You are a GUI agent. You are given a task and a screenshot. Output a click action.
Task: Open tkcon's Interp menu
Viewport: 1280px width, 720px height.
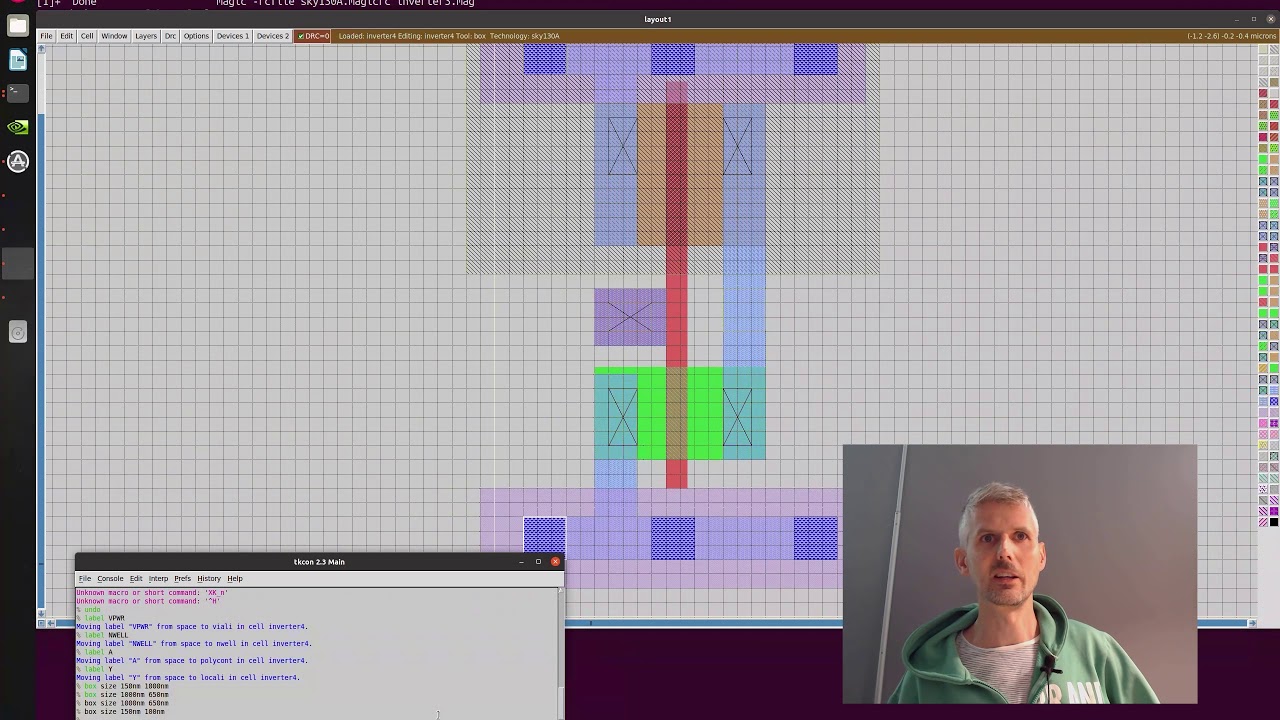point(158,579)
